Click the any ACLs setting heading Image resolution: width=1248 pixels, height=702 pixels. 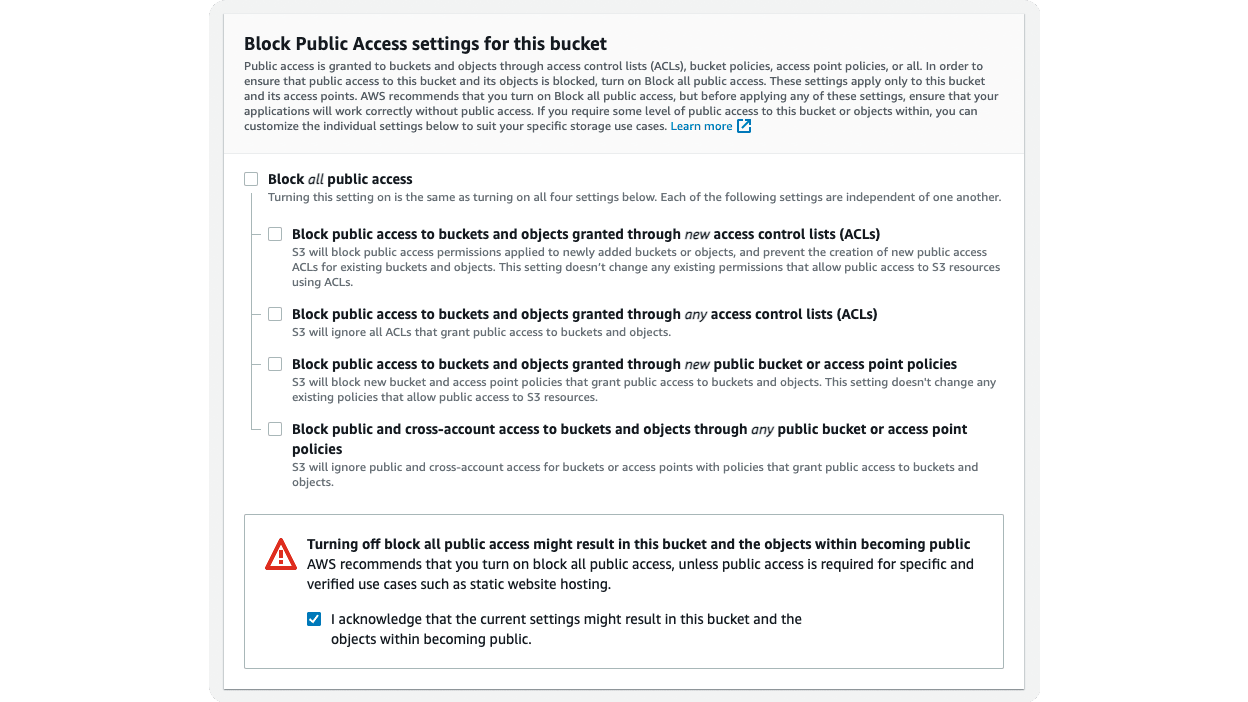point(583,313)
